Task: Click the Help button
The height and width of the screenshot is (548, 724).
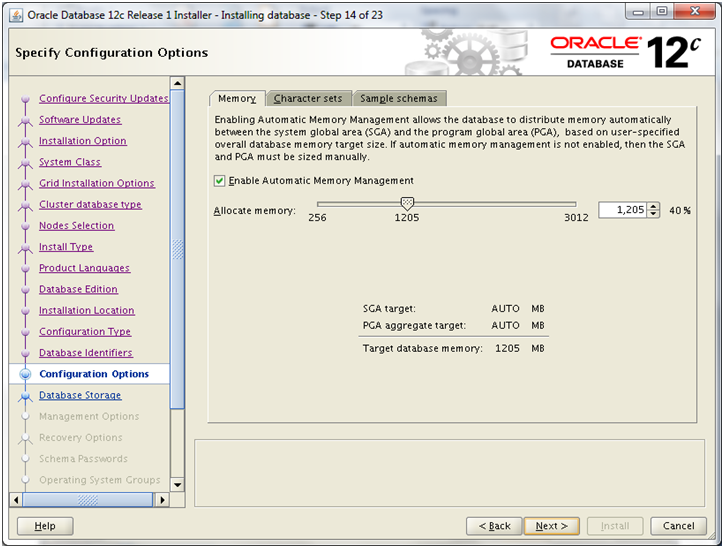Action: [45, 526]
